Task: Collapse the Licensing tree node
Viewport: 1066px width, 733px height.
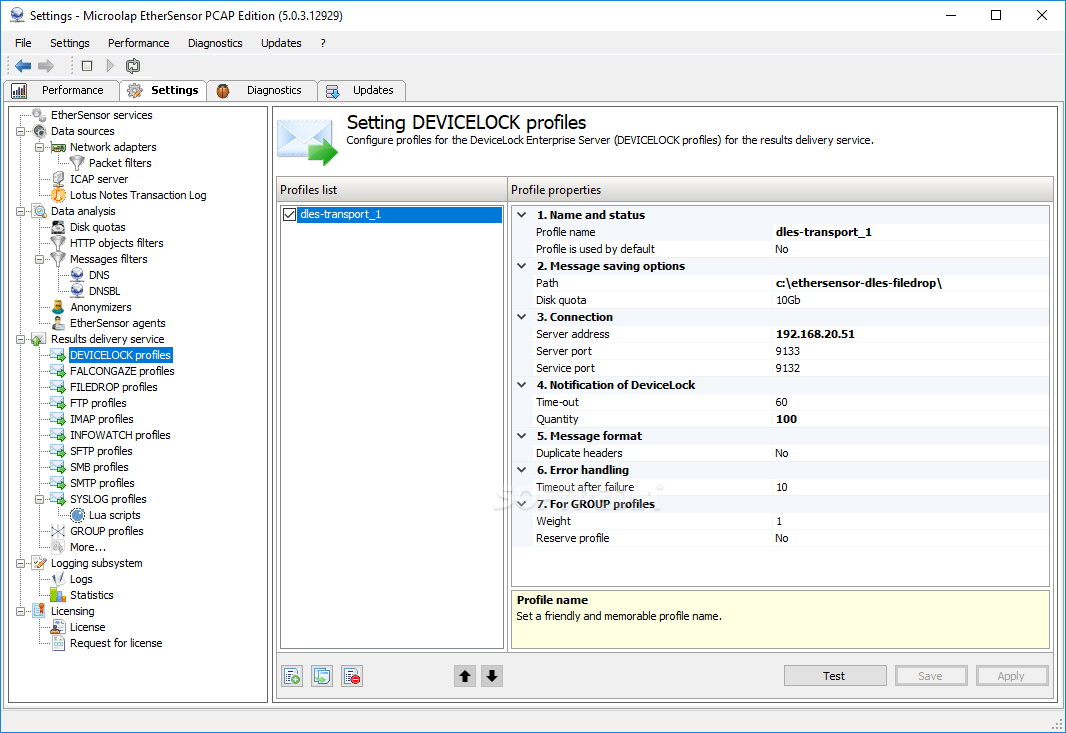Action: tap(20, 611)
